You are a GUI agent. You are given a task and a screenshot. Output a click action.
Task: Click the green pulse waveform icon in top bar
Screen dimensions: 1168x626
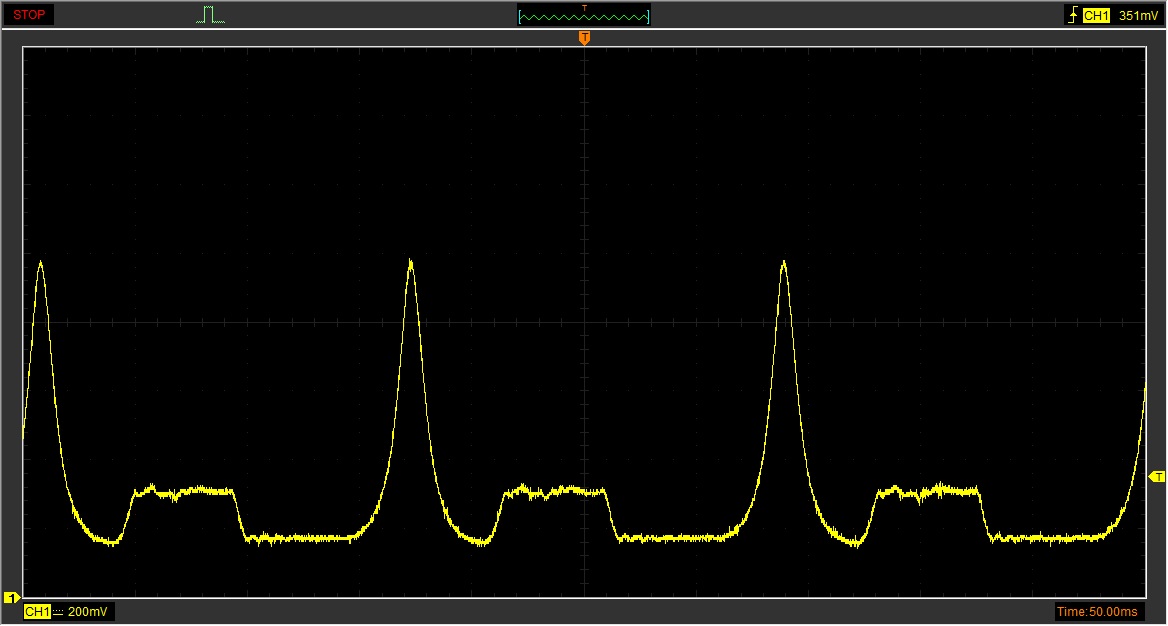(x=210, y=15)
